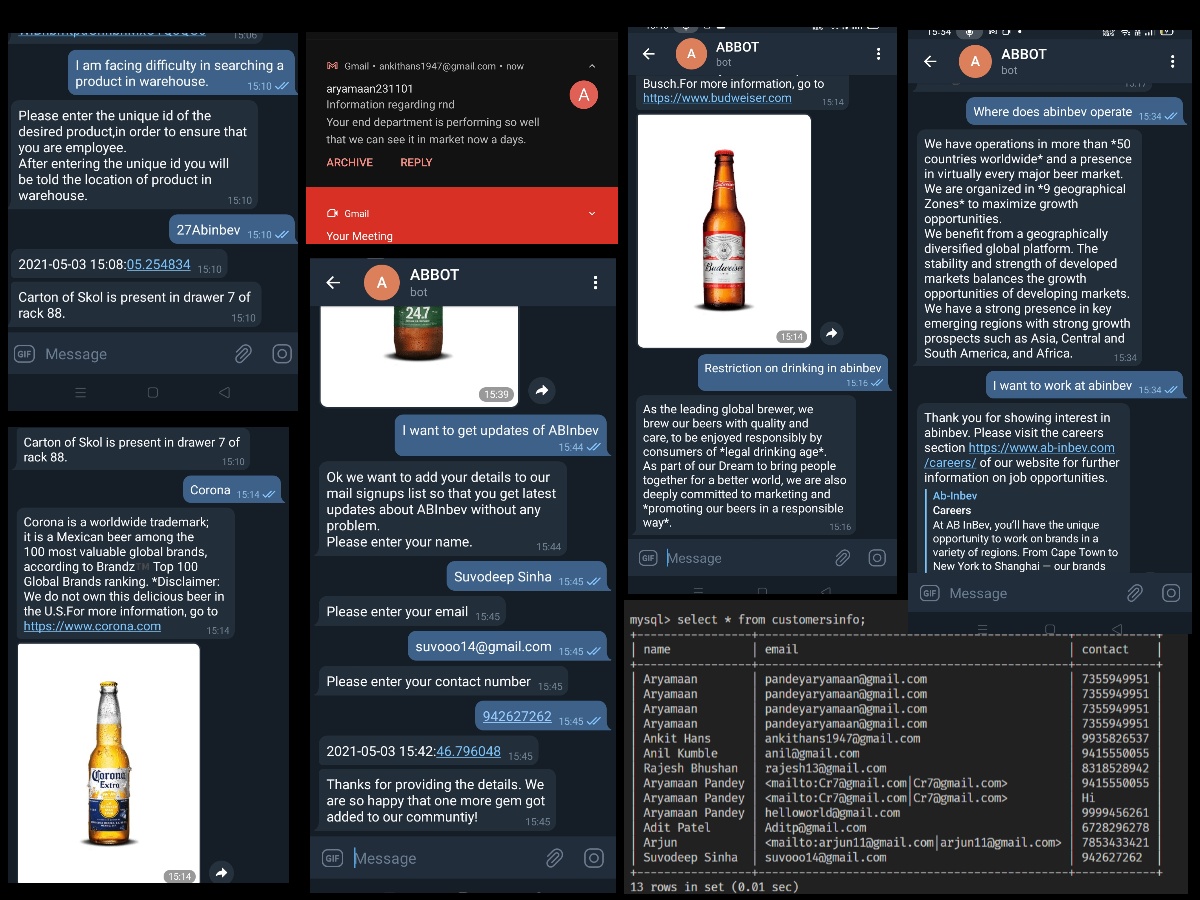Open the Corona Extra bottle picture
Screen dimensions: 1200x900
point(109,763)
